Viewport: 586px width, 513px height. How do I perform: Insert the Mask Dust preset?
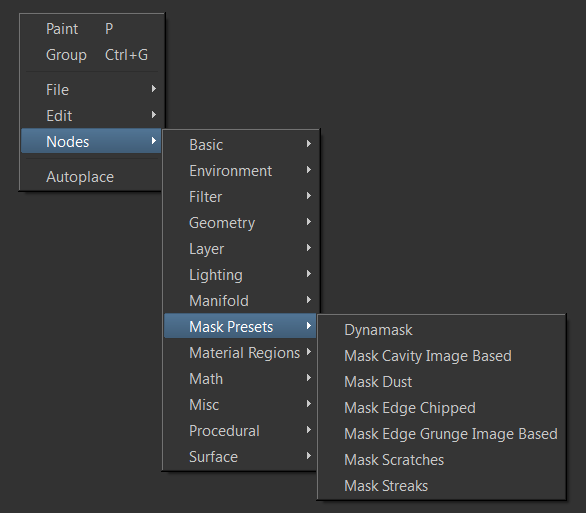point(442,382)
